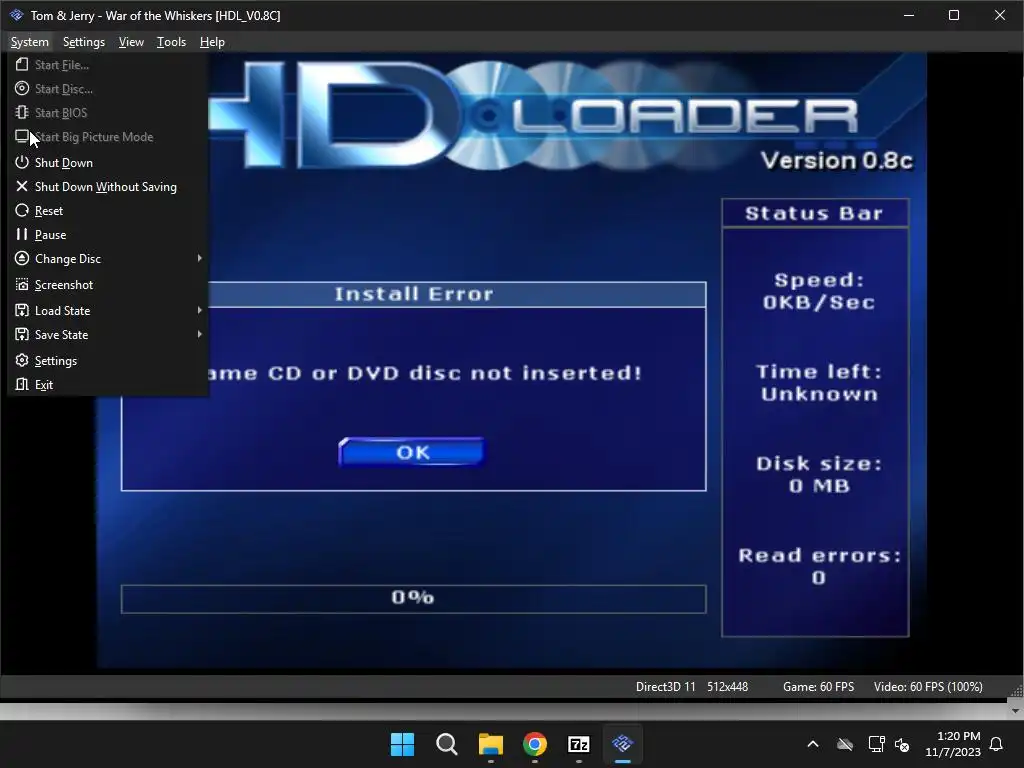Expand the Save State submenu arrow
Image resolution: width=1024 pixels, height=768 pixels.
199,334
